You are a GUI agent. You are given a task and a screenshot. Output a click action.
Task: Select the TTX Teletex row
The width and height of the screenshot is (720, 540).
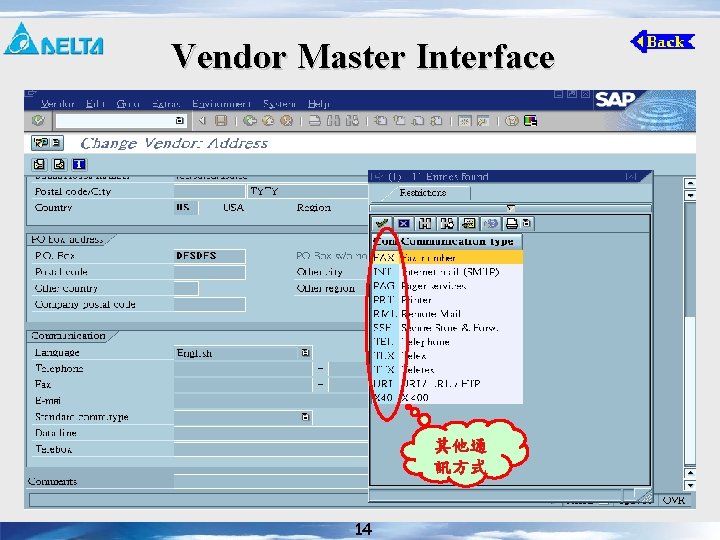[447, 370]
